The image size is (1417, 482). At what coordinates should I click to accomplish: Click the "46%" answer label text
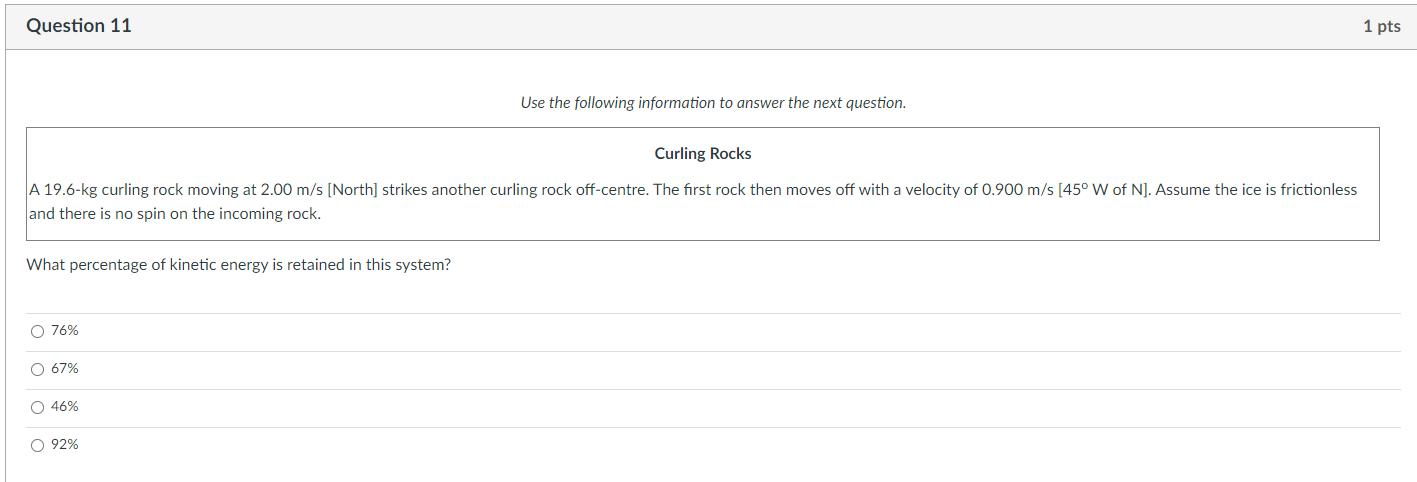point(65,407)
